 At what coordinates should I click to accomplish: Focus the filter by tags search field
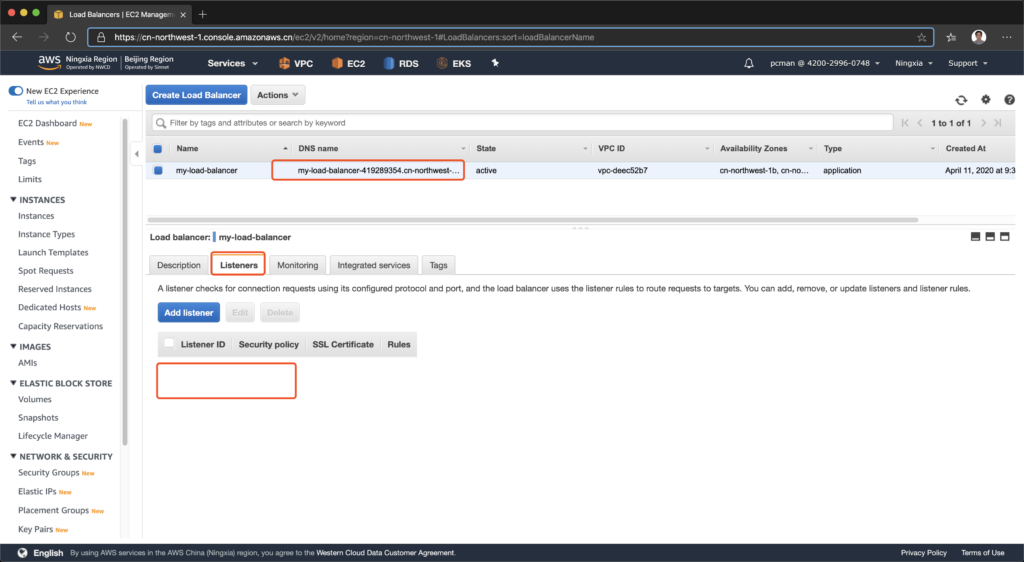click(520, 123)
